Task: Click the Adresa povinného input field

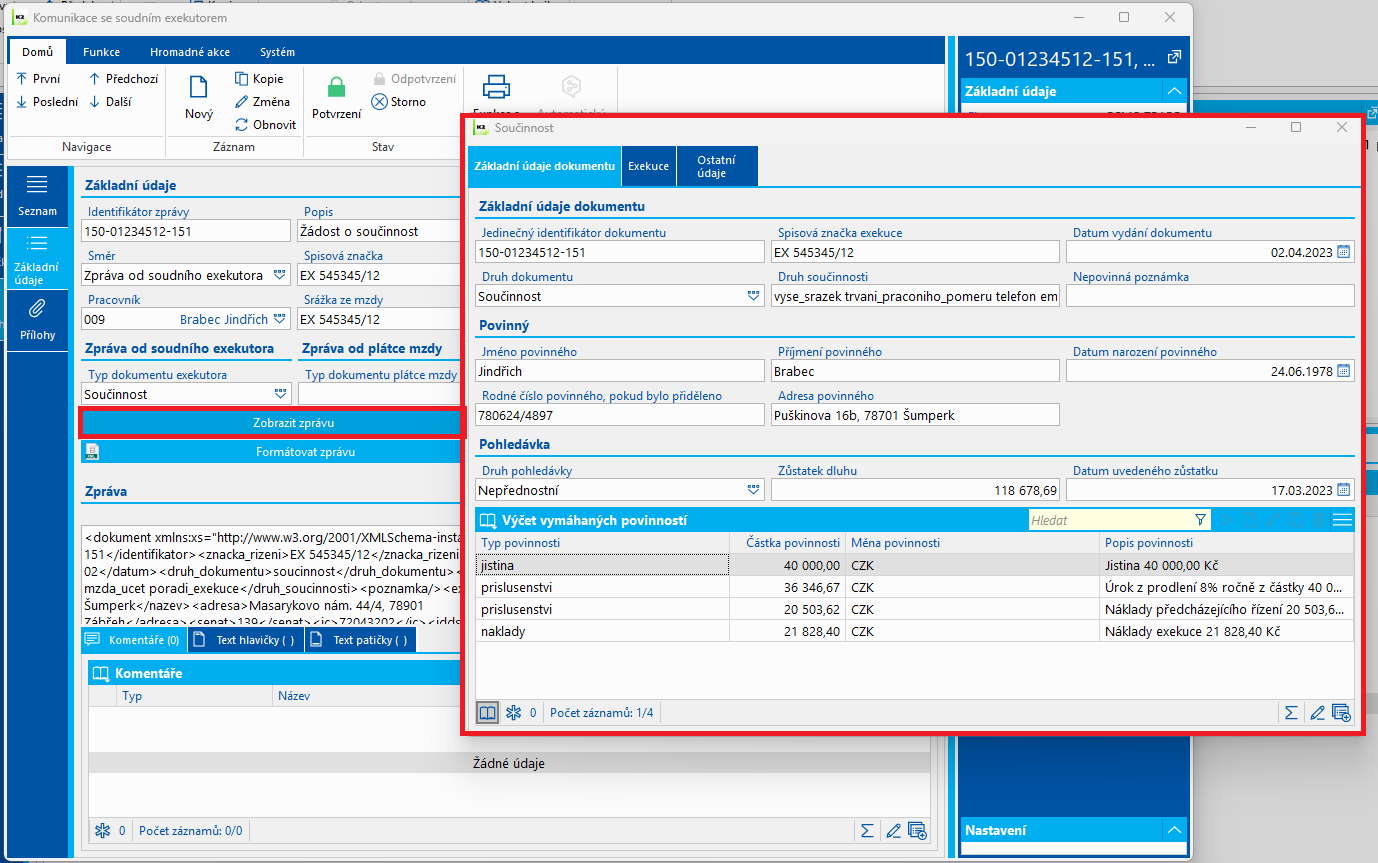Action: click(914, 415)
